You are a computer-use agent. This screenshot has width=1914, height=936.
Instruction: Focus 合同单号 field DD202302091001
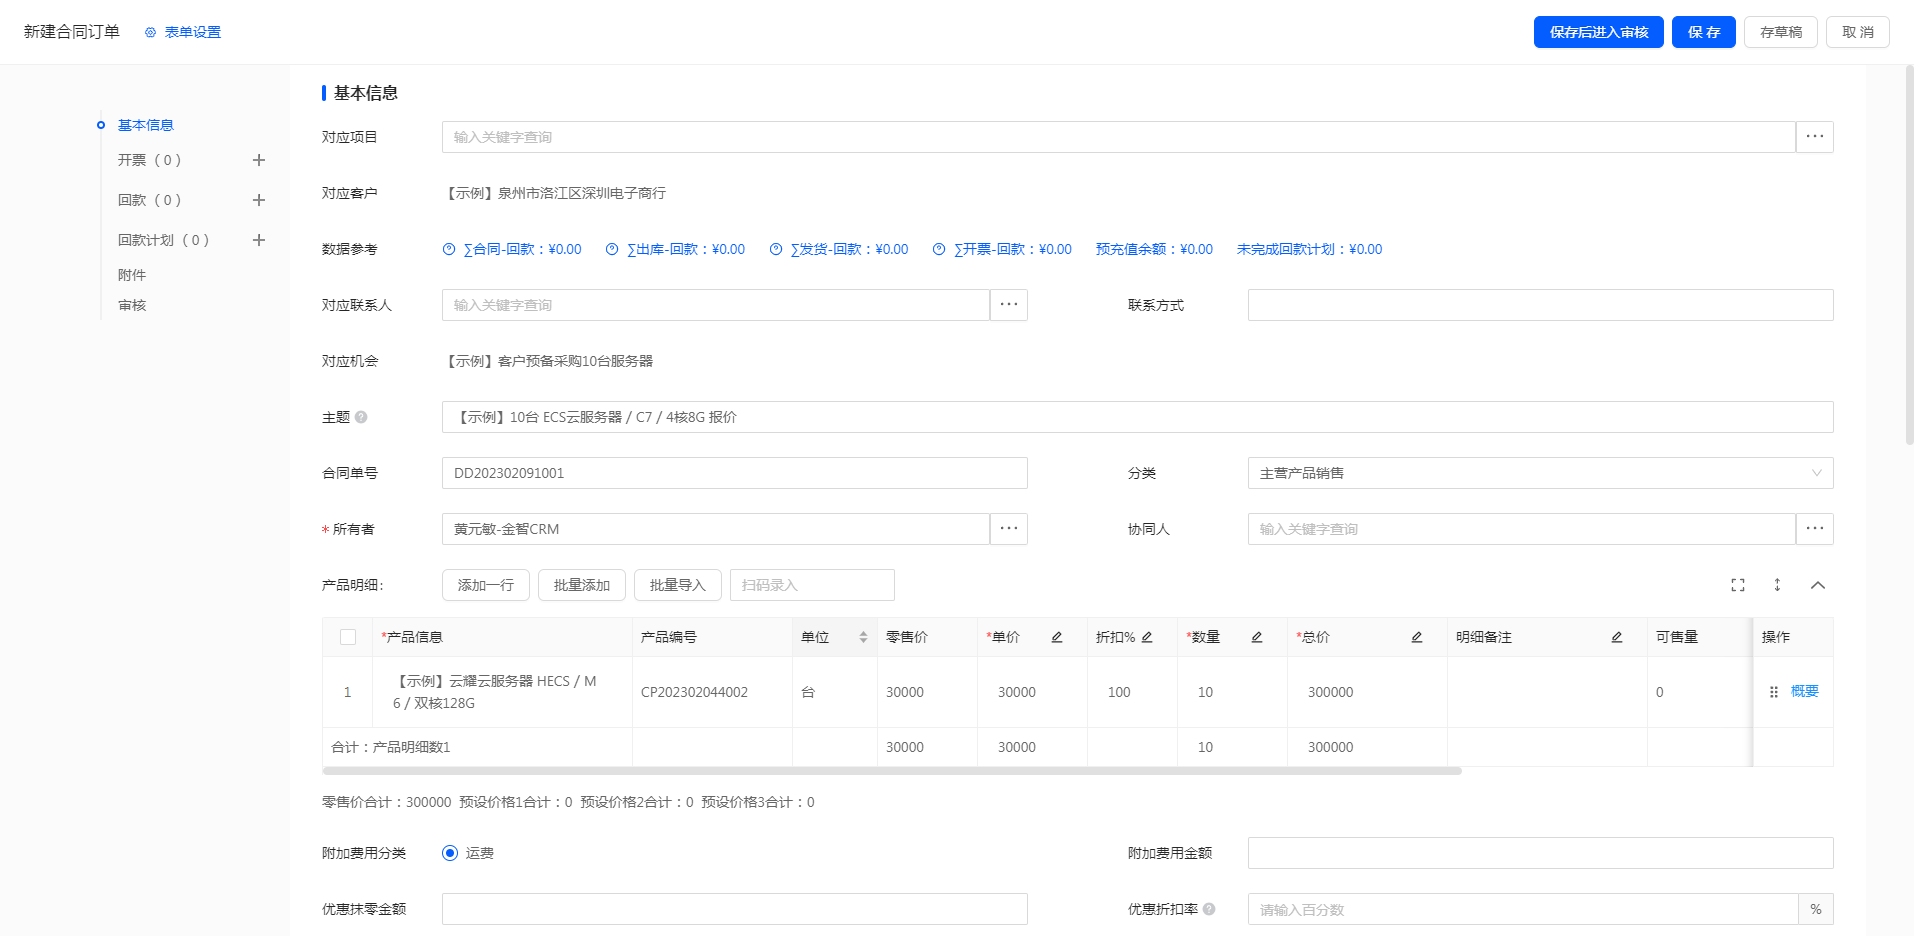pyautogui.click(x=735, y=473)
